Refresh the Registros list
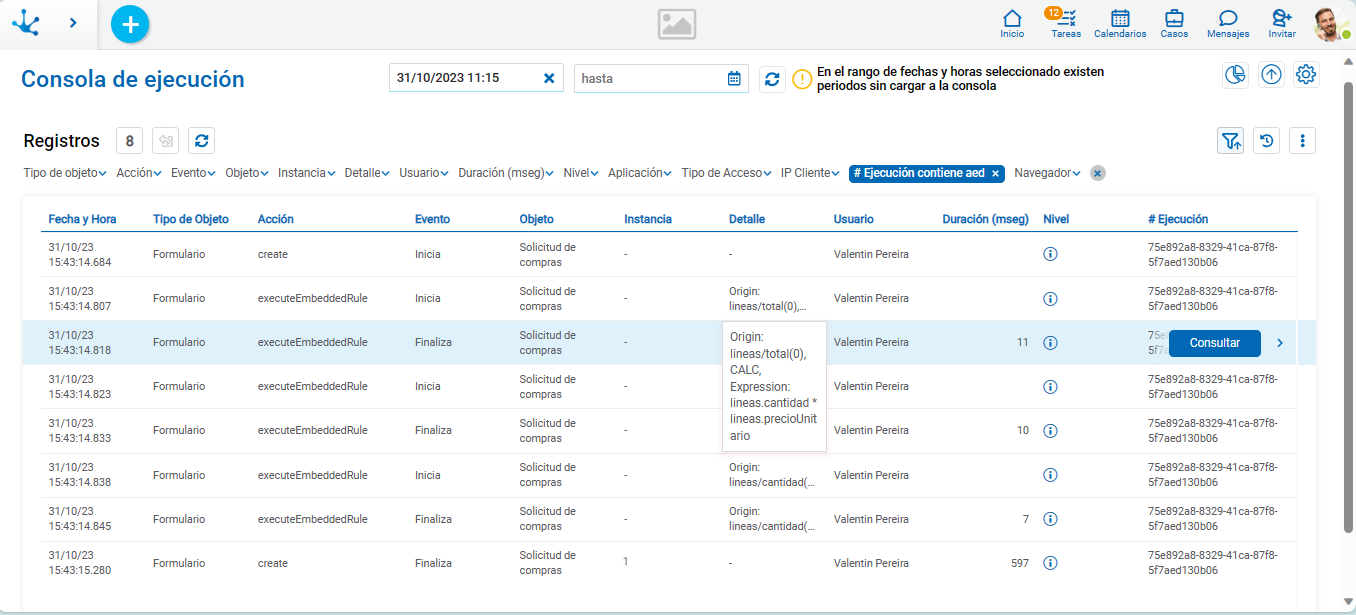This screenshot has height=615, width=1356. pyautogui.click(x=201, y=141)
